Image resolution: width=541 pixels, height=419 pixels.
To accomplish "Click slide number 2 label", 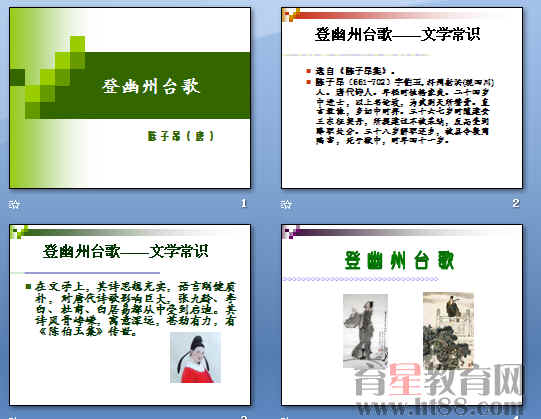I will (x=516, y=203).
